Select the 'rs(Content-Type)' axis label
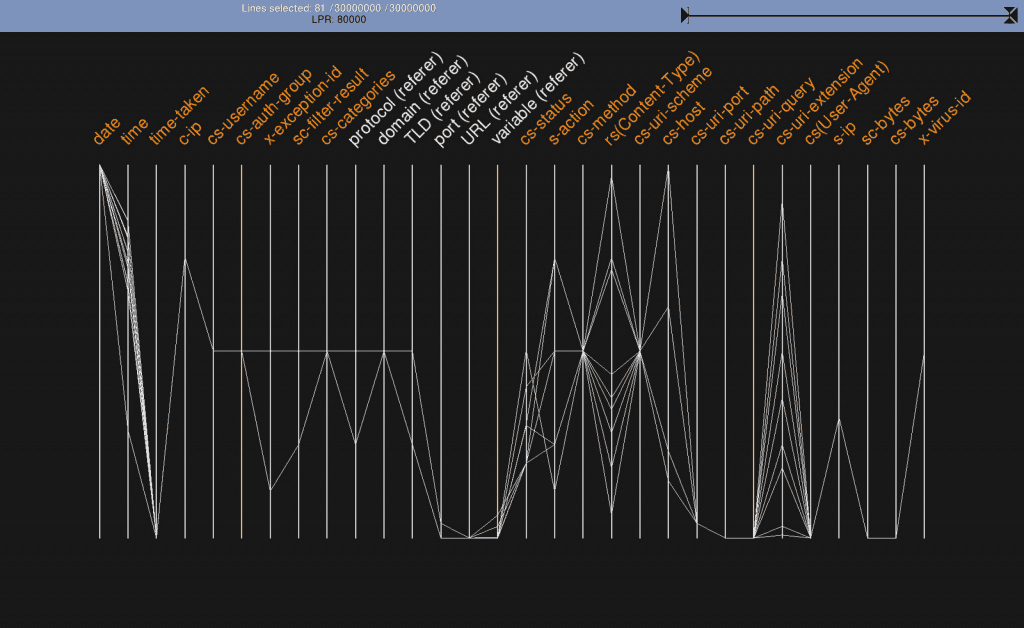This screenshot has width=1024, height=628. [652, 100]
